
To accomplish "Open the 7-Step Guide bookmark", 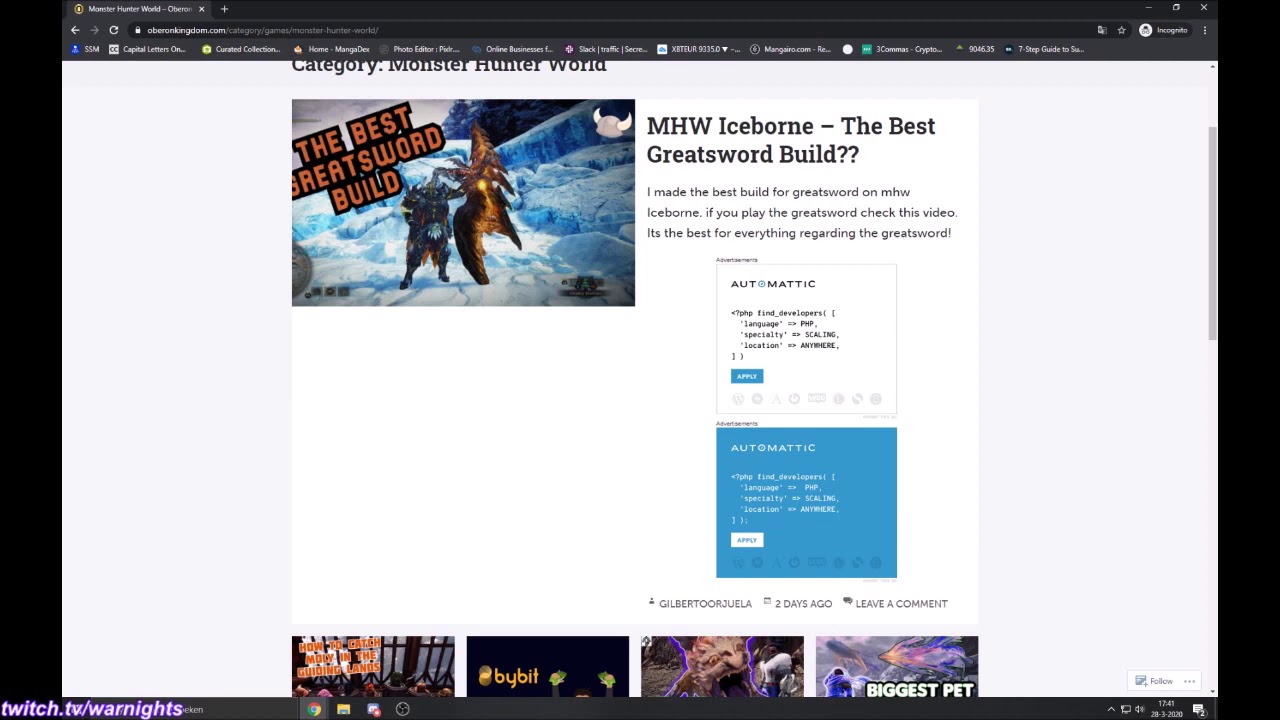I will click(1045, 49).
